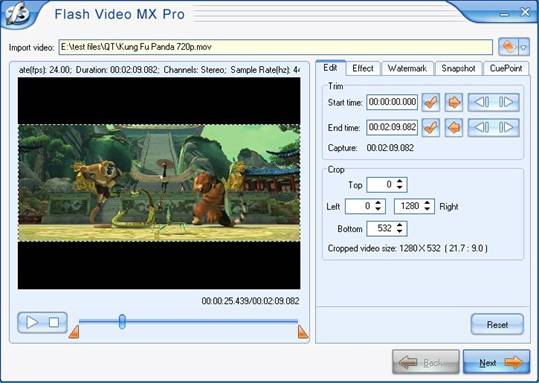Click the Next button
539x383 pixels.
pyautogui.click(x=496, y=362)
